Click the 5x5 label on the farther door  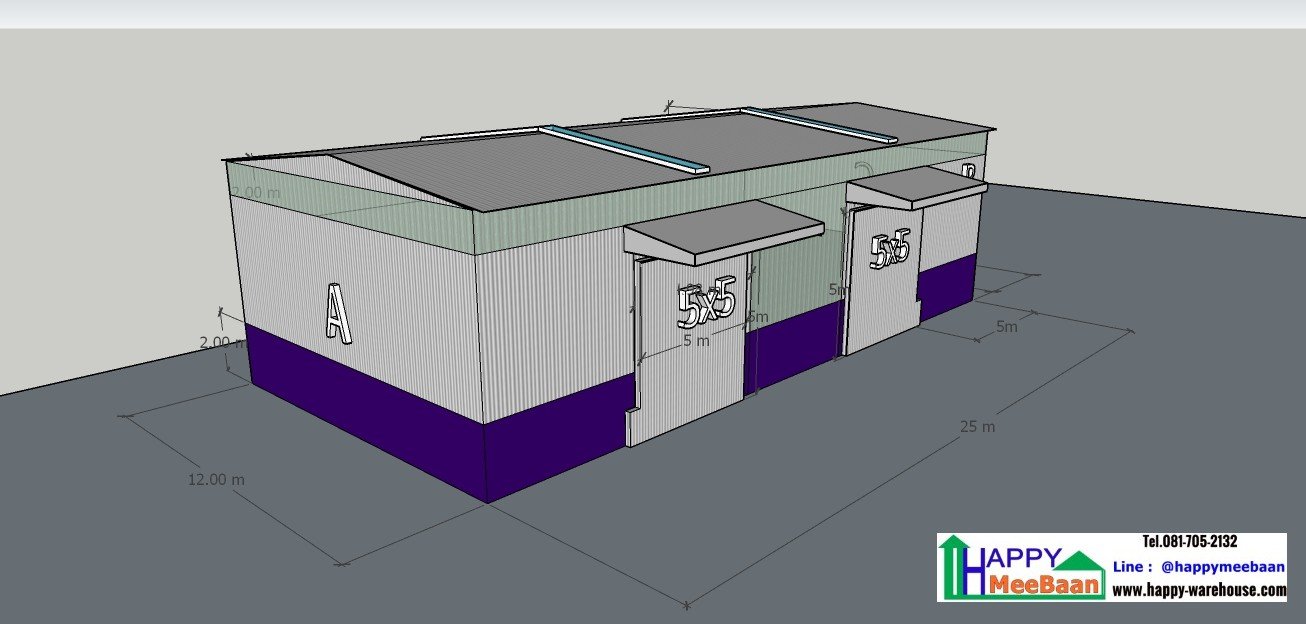point(889,249)
